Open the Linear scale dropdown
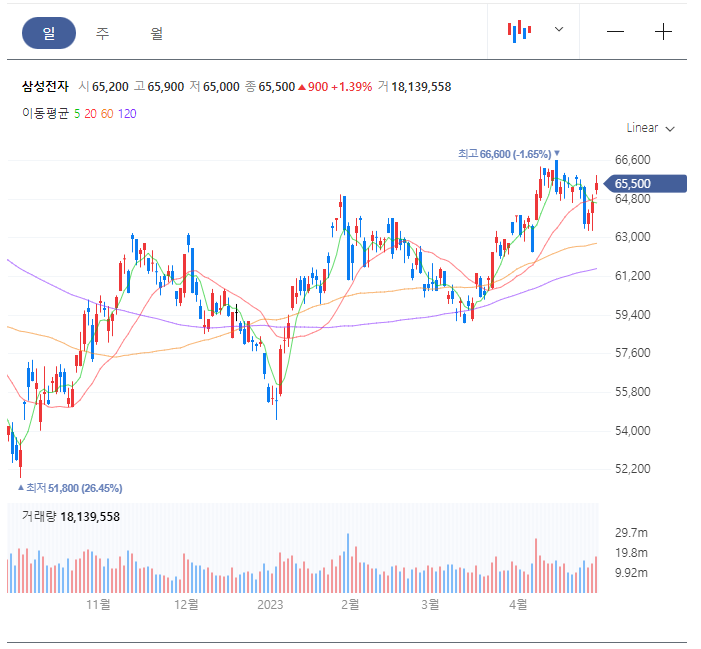Image resolution: width=701 pixels, height=649 pixels. 650,128
